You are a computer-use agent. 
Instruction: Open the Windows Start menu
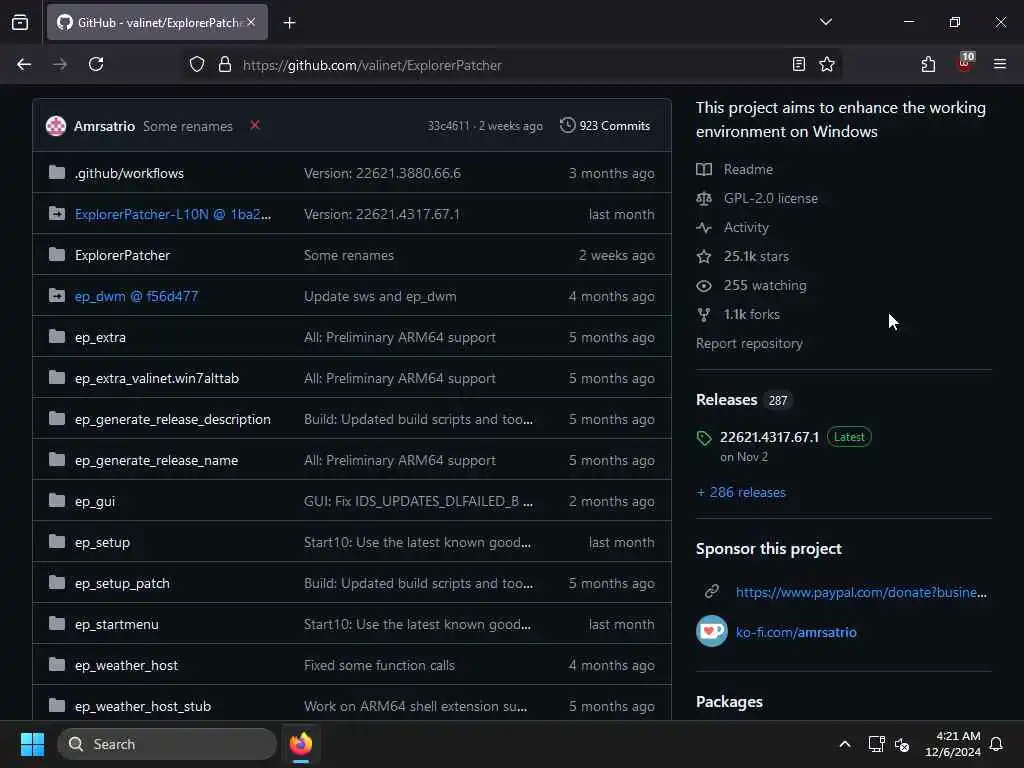pyautogui.click(x=32, y=744)
